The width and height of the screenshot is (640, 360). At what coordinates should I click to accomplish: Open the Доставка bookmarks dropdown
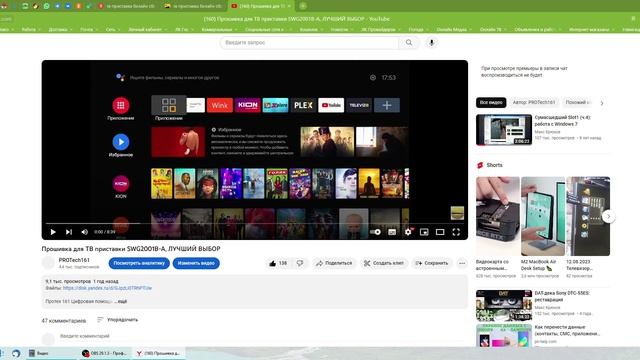pos(60,29)
